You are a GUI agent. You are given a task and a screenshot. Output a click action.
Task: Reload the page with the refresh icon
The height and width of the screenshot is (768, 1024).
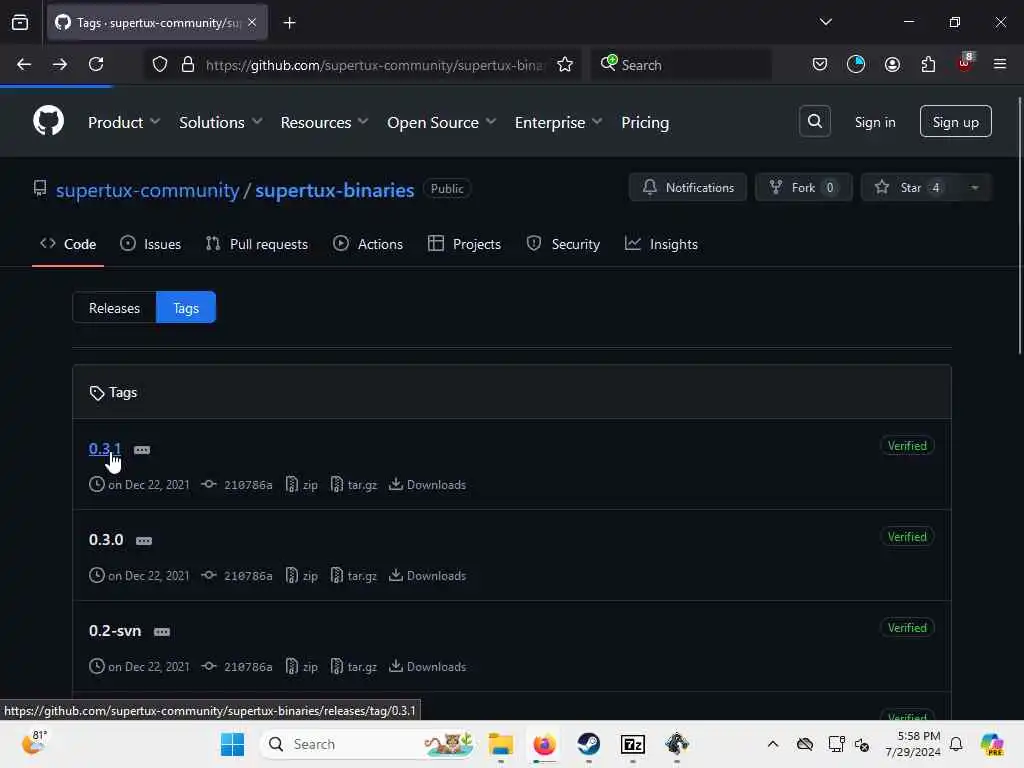tap(96, 64)
